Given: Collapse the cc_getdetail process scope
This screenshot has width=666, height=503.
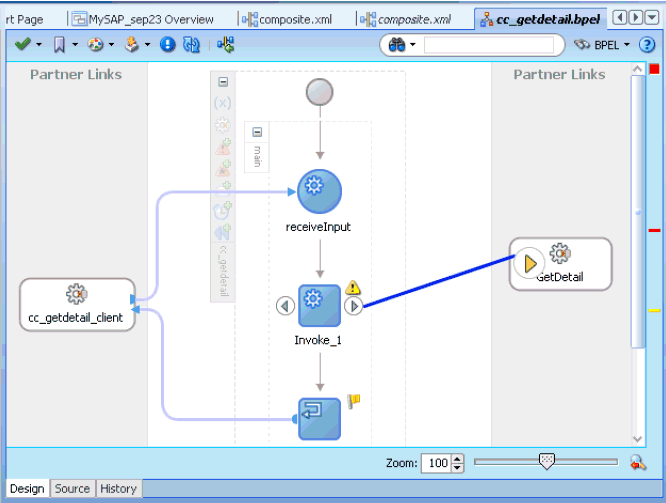Looking at the screenshot, I should coord(223,82).
